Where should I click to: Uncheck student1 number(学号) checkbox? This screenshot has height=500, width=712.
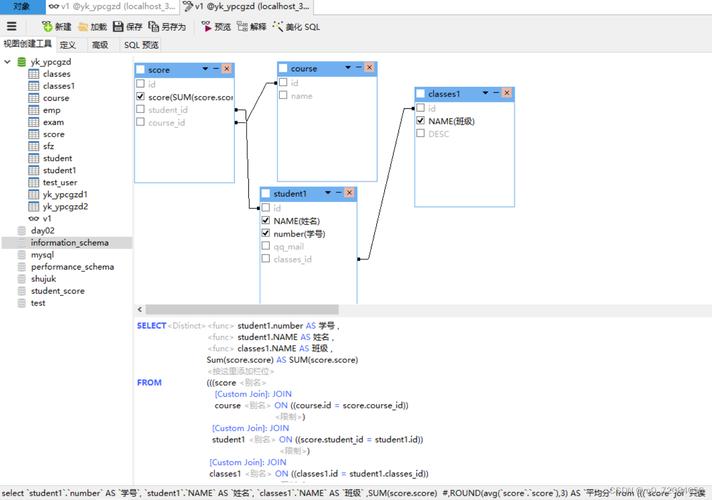click(x=266, y=233)
